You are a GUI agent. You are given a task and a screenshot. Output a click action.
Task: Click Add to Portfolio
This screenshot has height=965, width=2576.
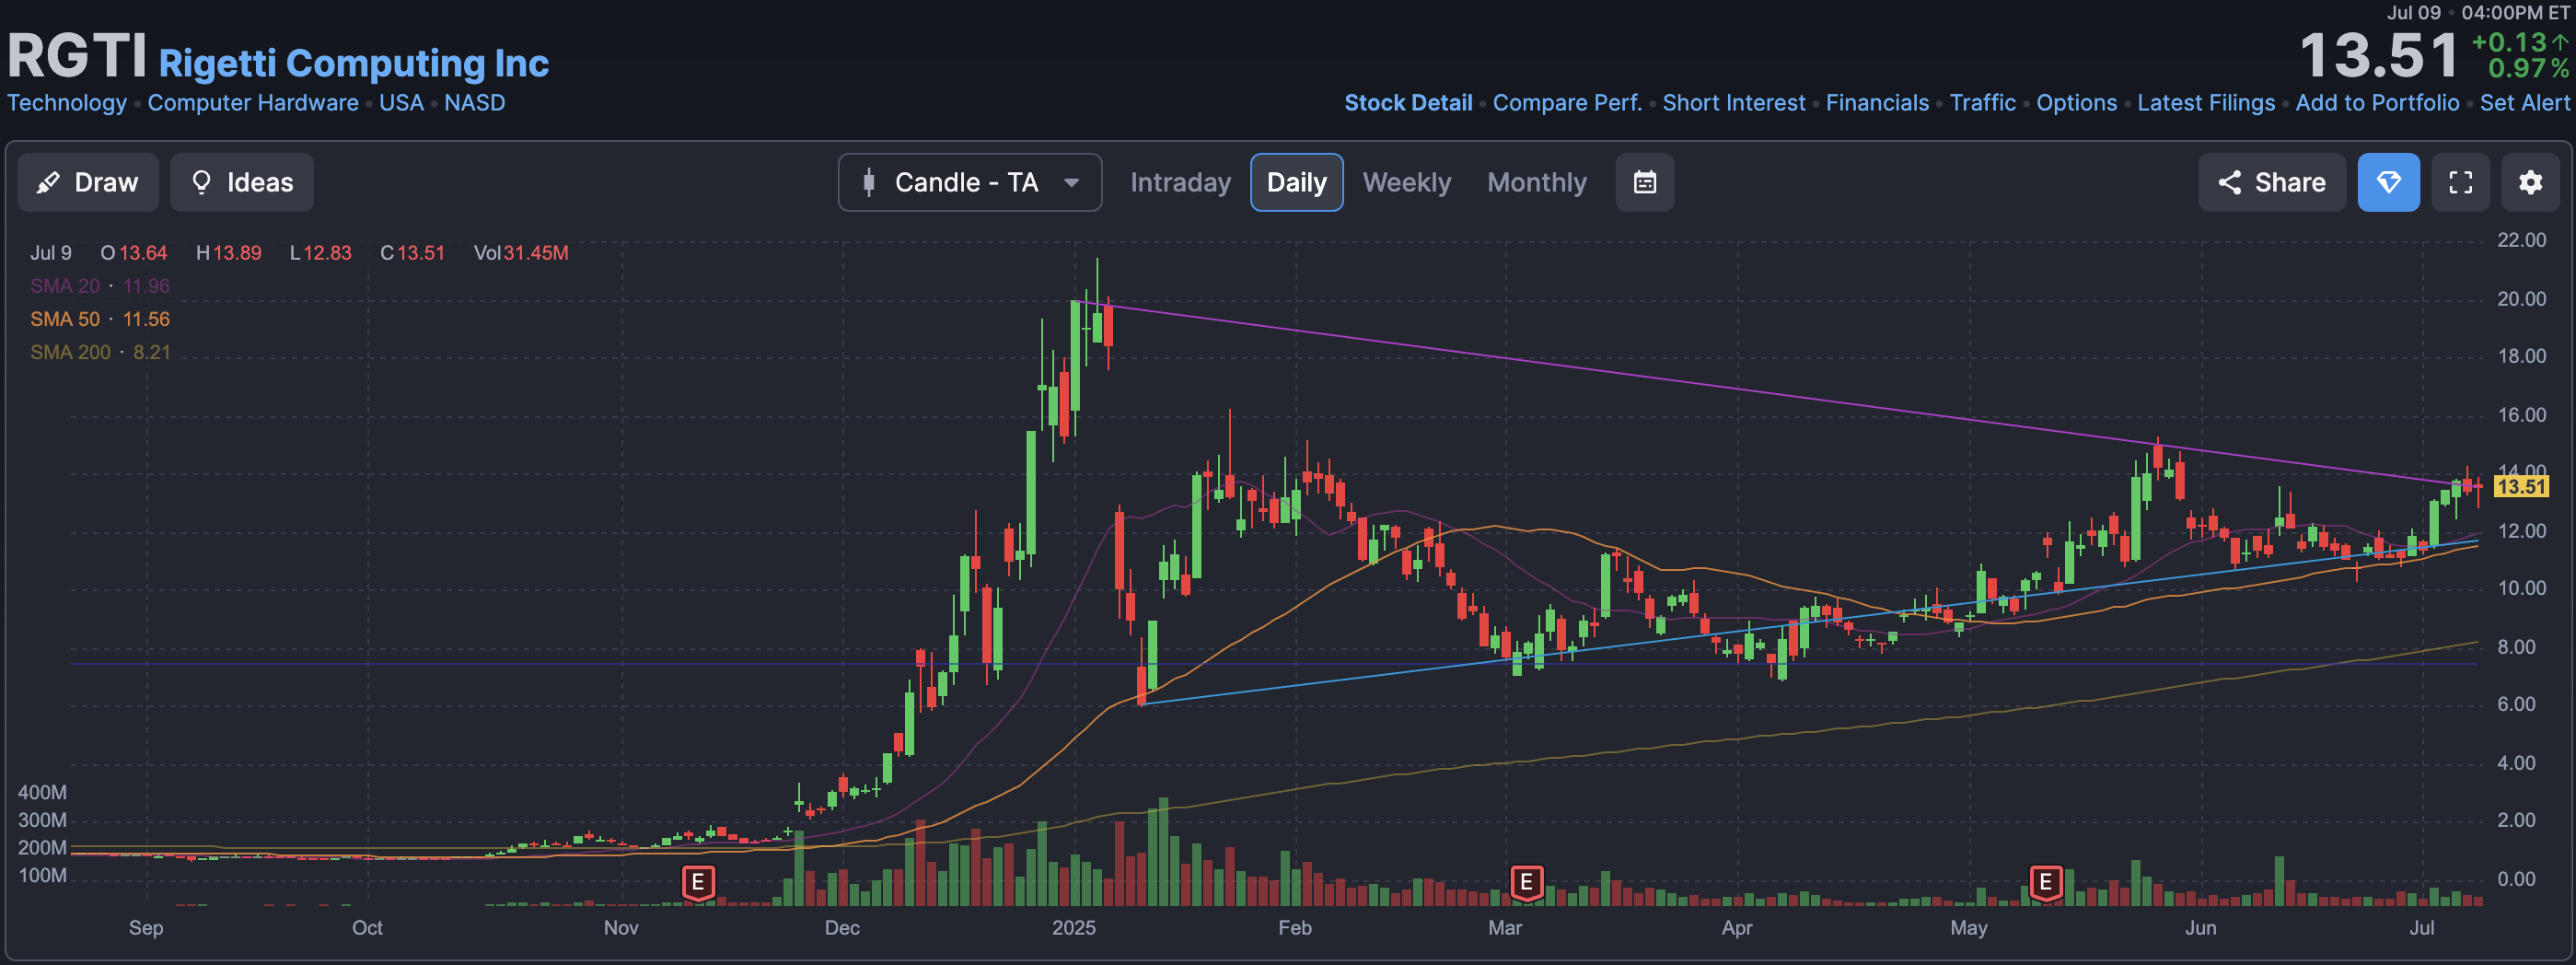(2376, 103)
